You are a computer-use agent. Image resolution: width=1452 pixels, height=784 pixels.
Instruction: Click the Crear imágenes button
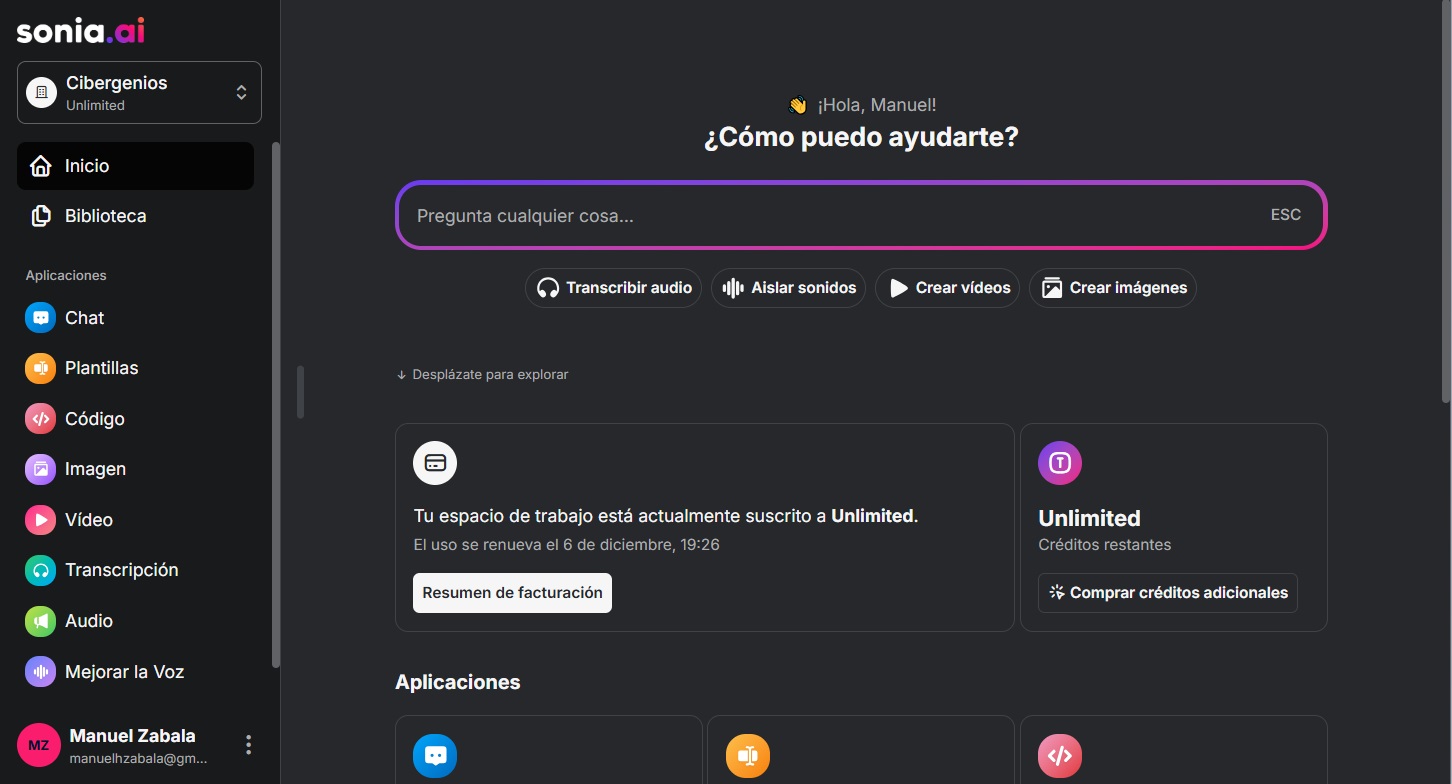coord(1112,288)
